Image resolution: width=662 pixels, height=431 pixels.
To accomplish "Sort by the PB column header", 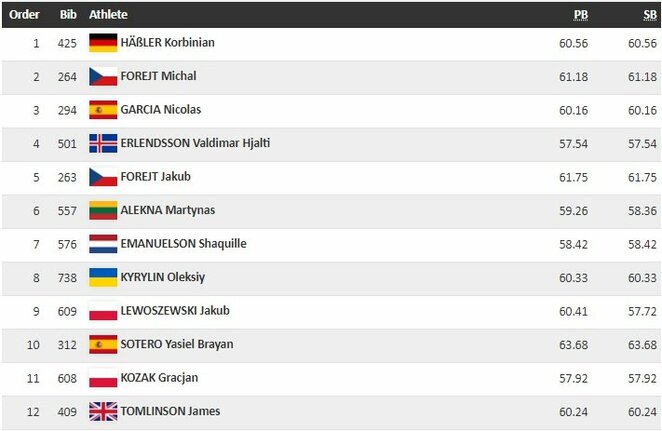I will click(580, 15).
